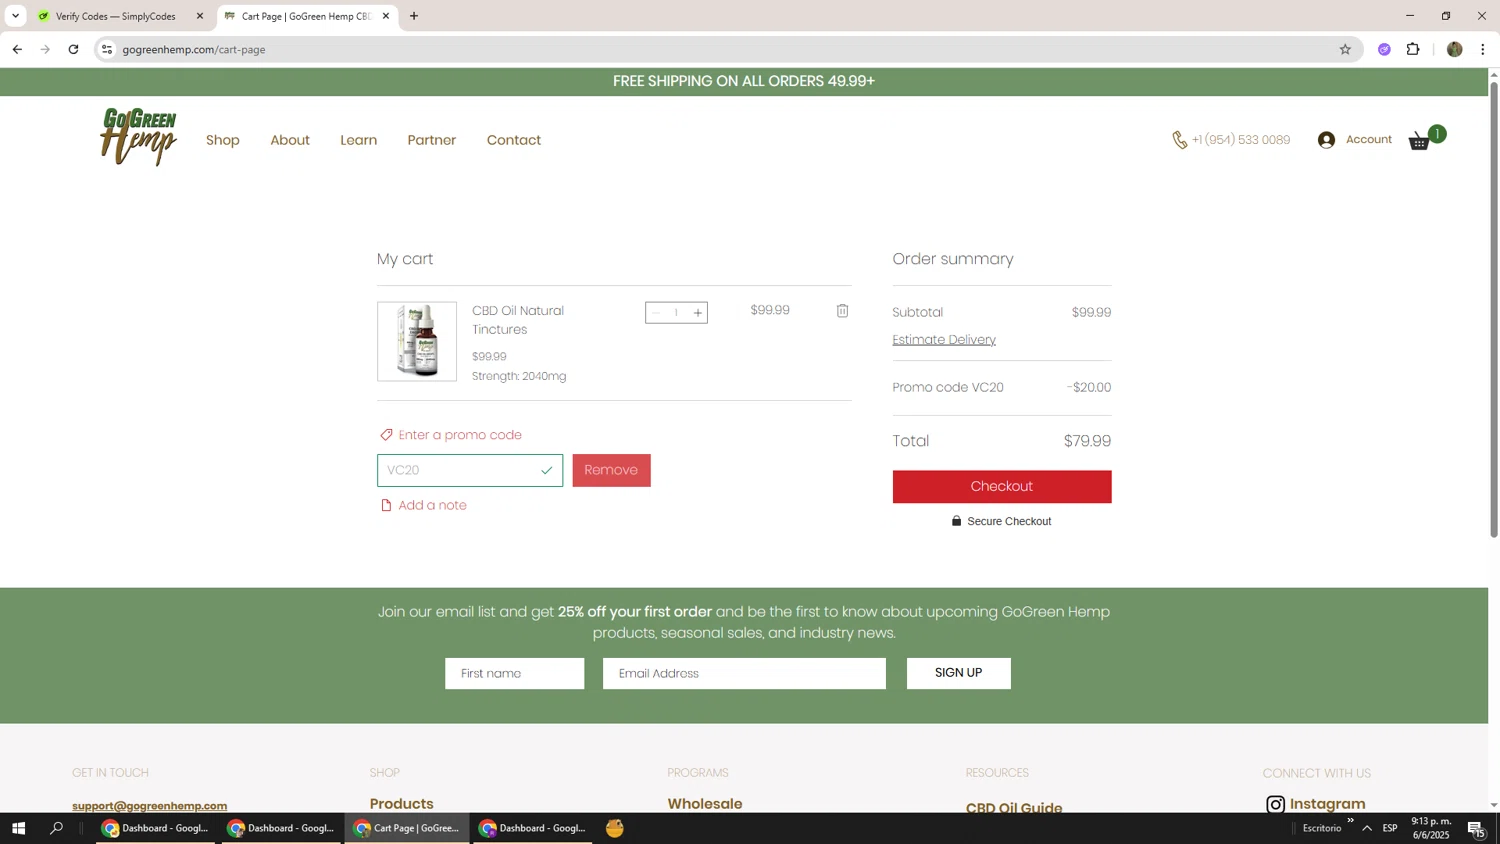
Task: Click the GoGreen Hemp logo
Action: tap(138, 137)
